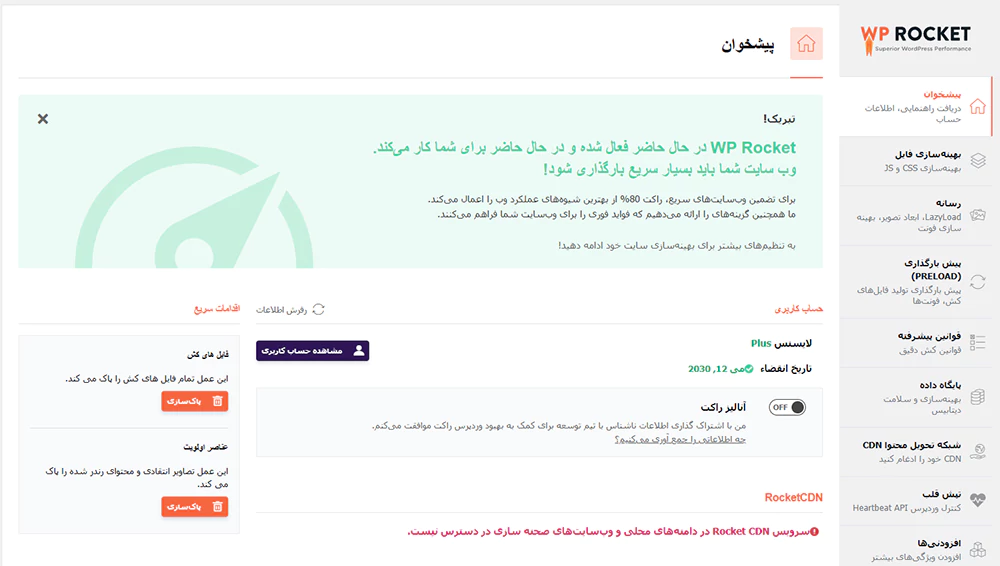Open the پیش بارگذاری (PRELOAD) menu item
Screen dimensions: 1000x566
point(916,282)
